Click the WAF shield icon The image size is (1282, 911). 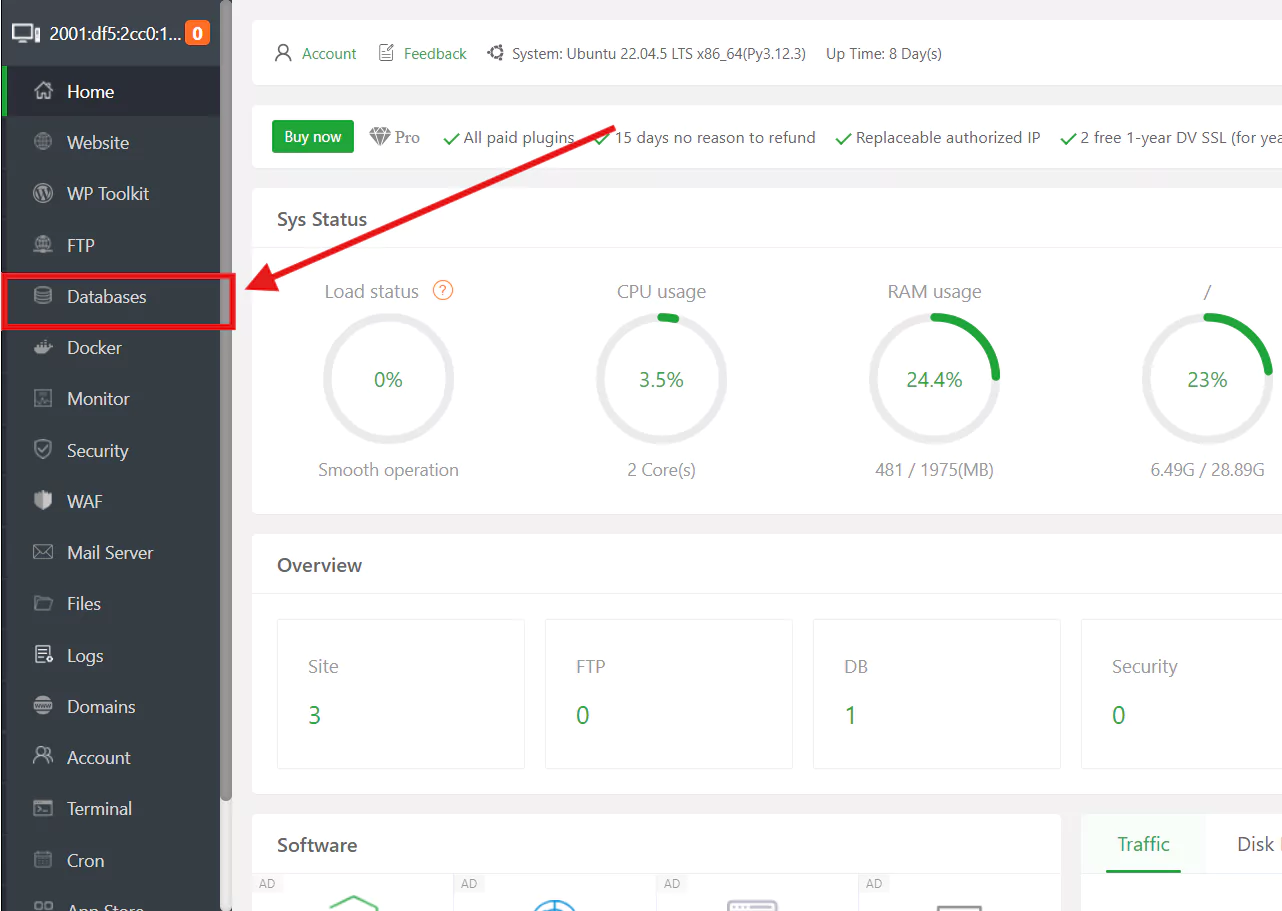tap(43, 501)
